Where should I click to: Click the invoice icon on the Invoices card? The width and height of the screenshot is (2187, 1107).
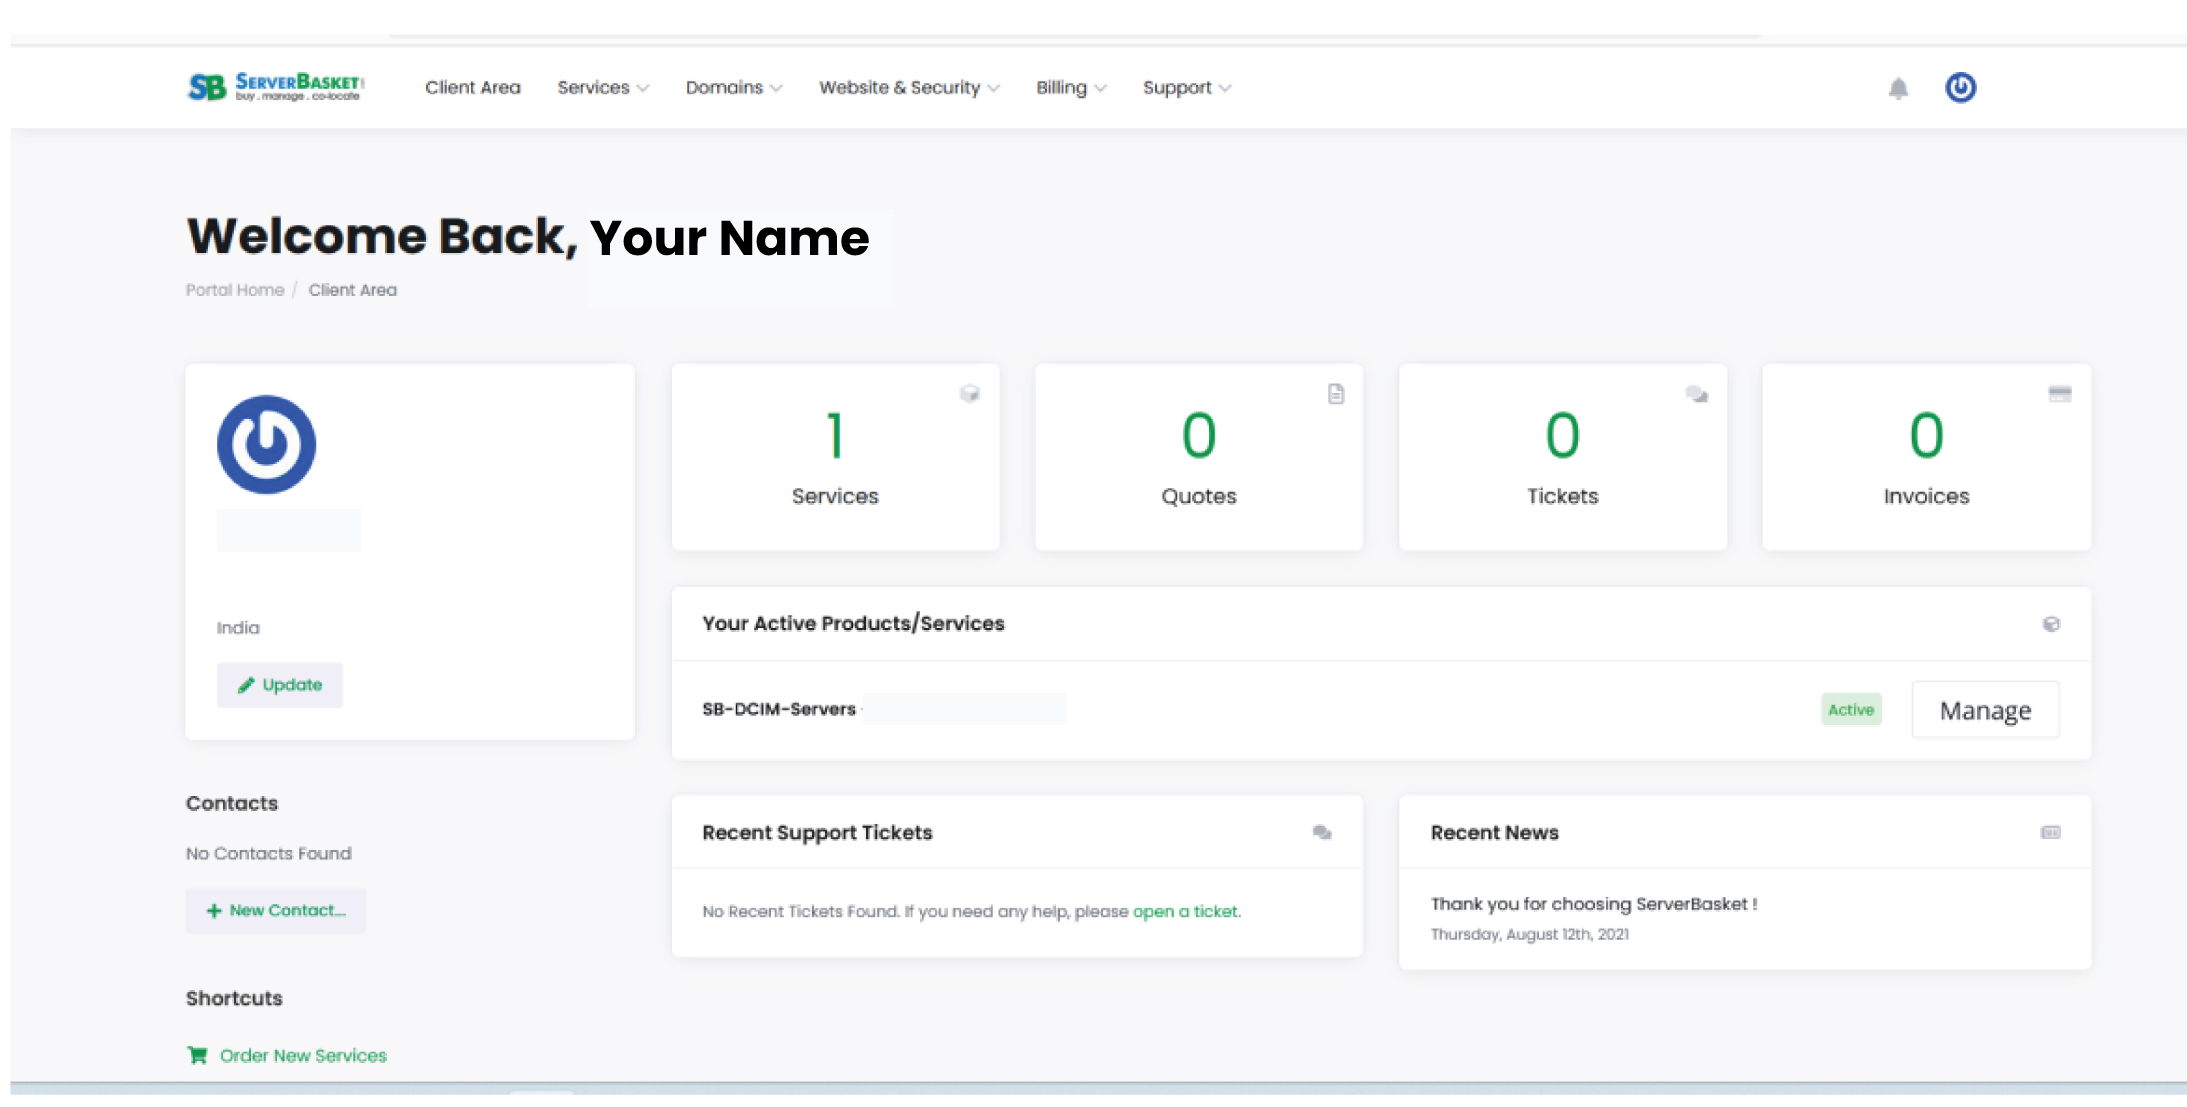coord(2060,394)
